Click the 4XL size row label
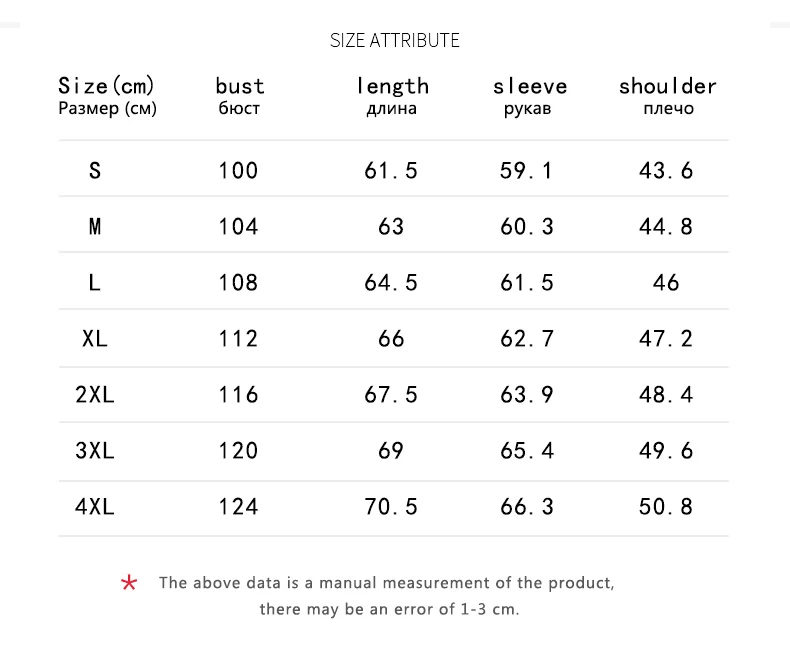 [x=95, y=506]
